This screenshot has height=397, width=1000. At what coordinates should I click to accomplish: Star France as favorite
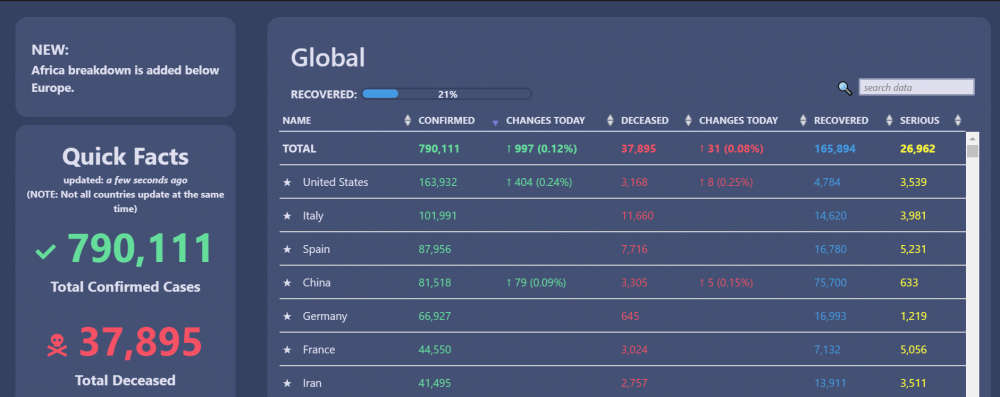click(x=287, y=350)
